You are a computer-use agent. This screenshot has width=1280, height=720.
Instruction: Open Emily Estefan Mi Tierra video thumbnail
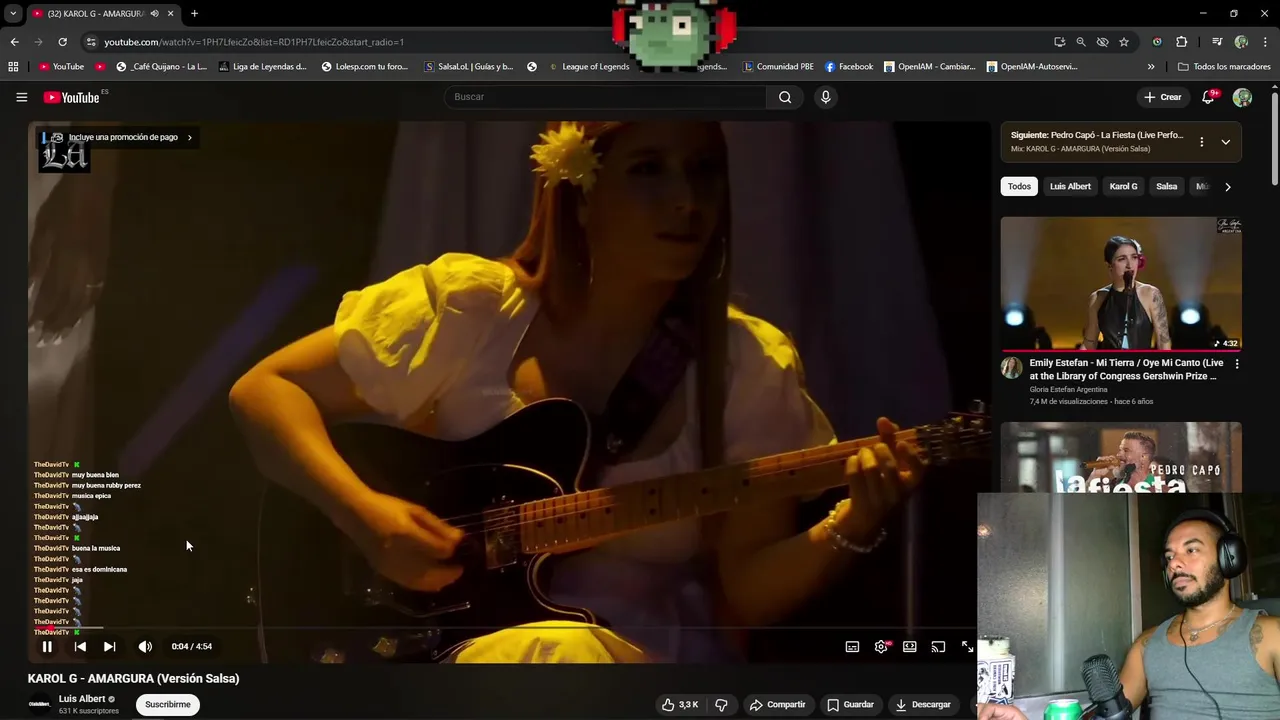1121,284
